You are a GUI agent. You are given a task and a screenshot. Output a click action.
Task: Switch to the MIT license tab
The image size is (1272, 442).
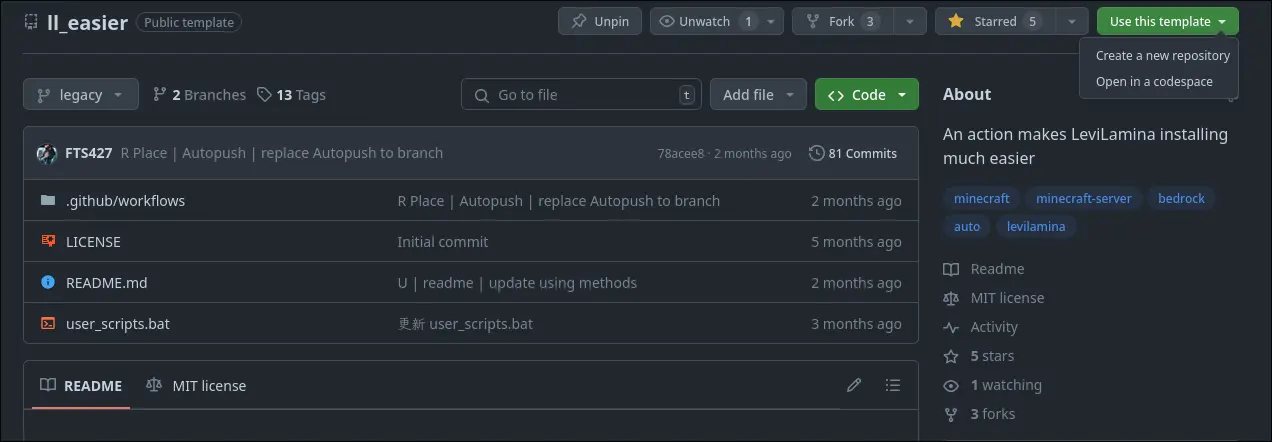(196, 385)
